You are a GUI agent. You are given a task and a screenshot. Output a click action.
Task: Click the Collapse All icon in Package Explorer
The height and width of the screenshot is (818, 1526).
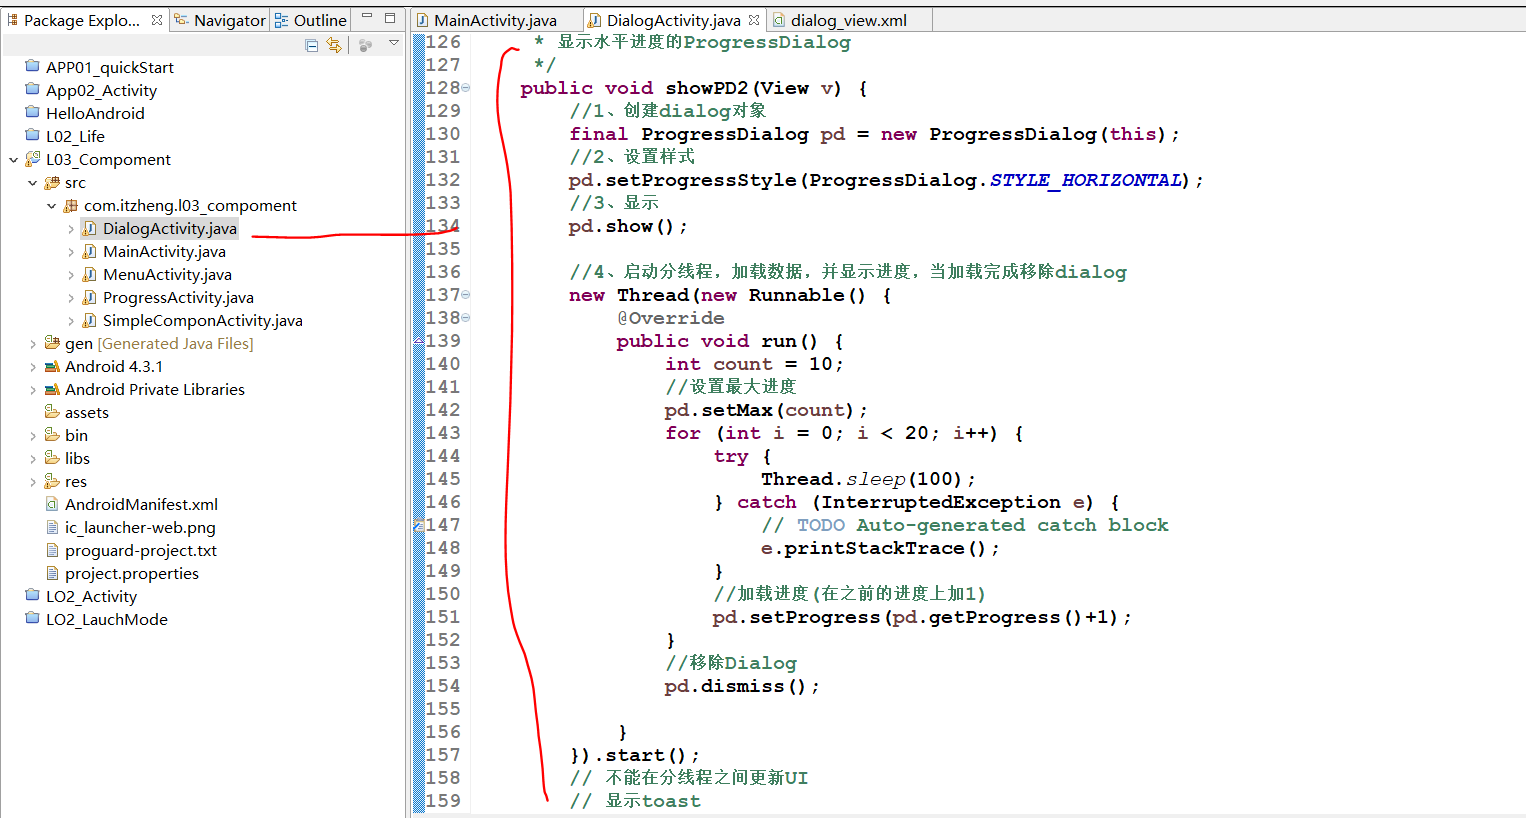click(x=312, y=45)
